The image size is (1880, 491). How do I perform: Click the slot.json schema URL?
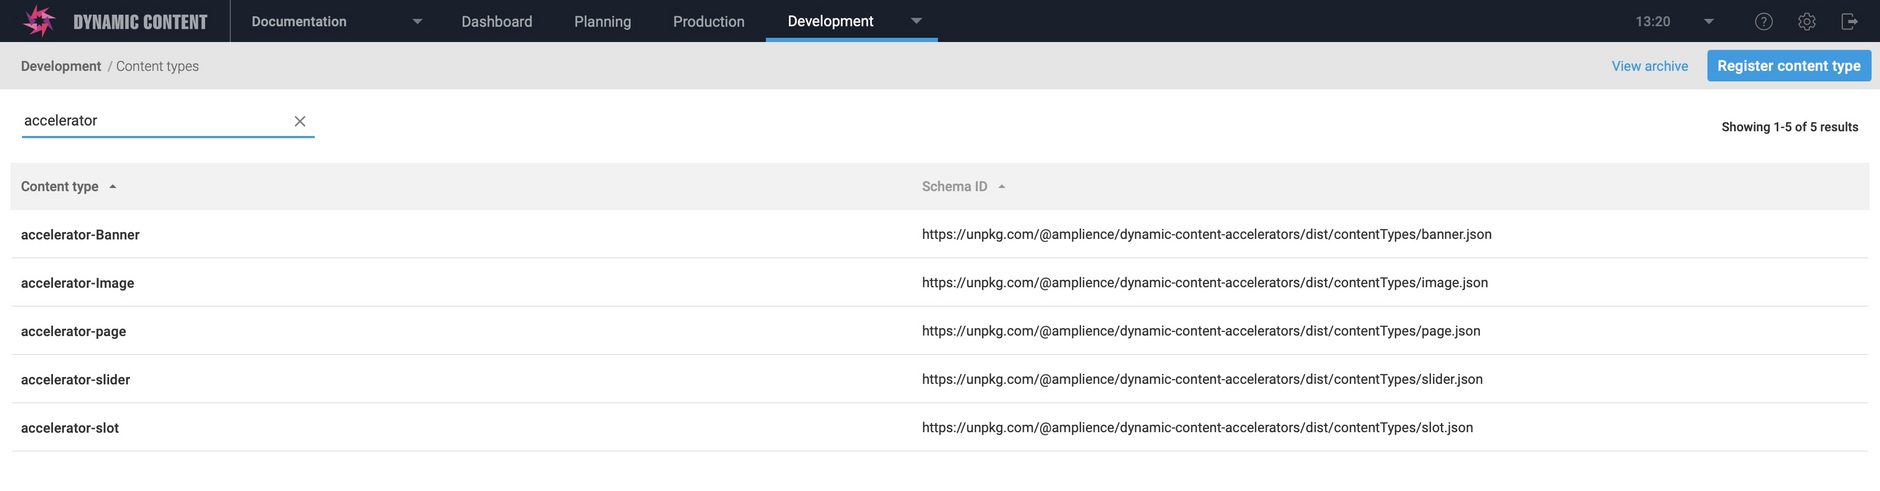[x=1197, y=428]
